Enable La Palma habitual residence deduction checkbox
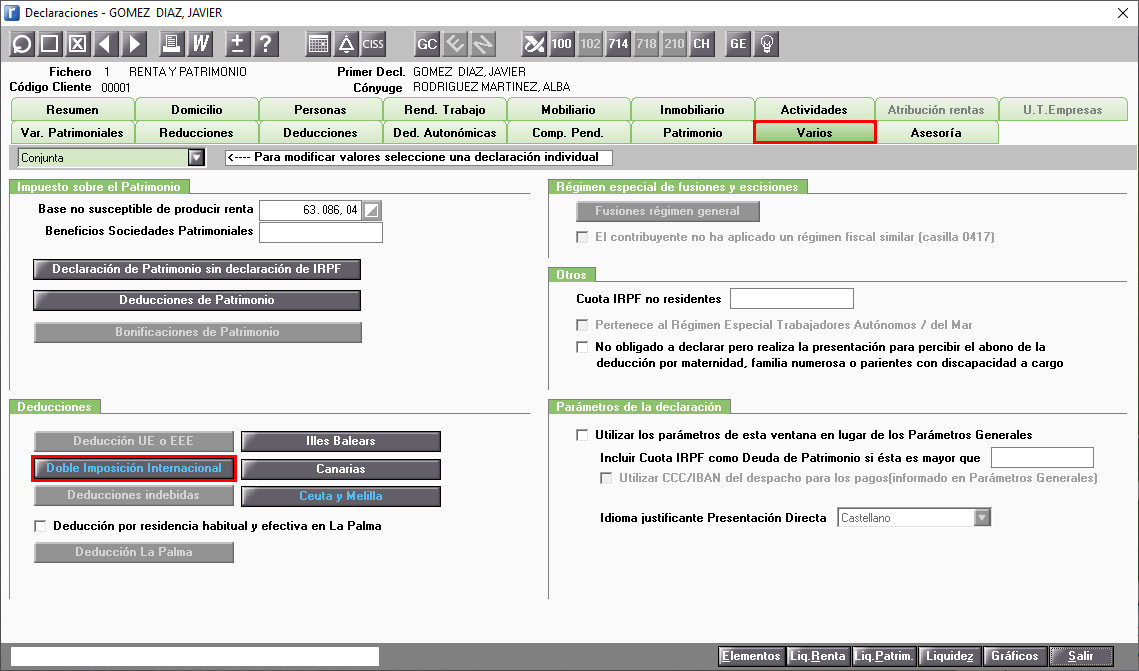This screenshot has width=1139, height=671. click(x=41, y=526)
